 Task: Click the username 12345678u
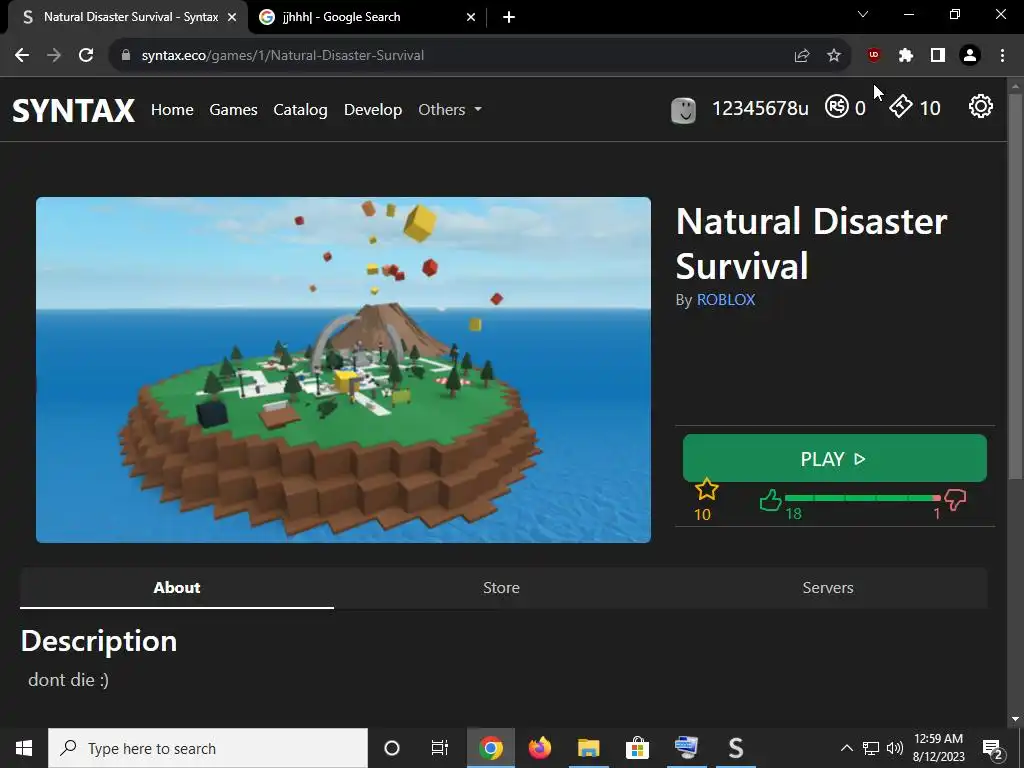760,108
